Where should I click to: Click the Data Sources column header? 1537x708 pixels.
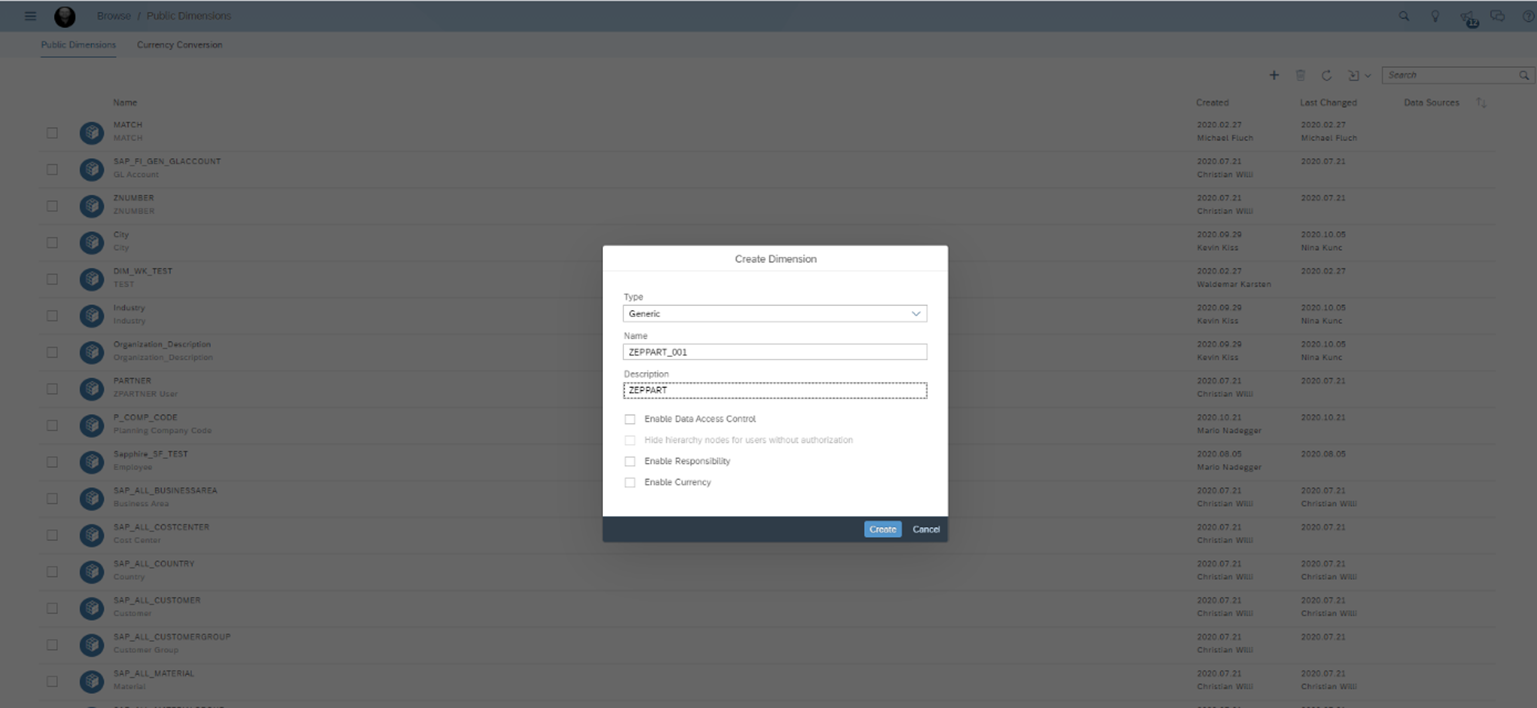1431,103
